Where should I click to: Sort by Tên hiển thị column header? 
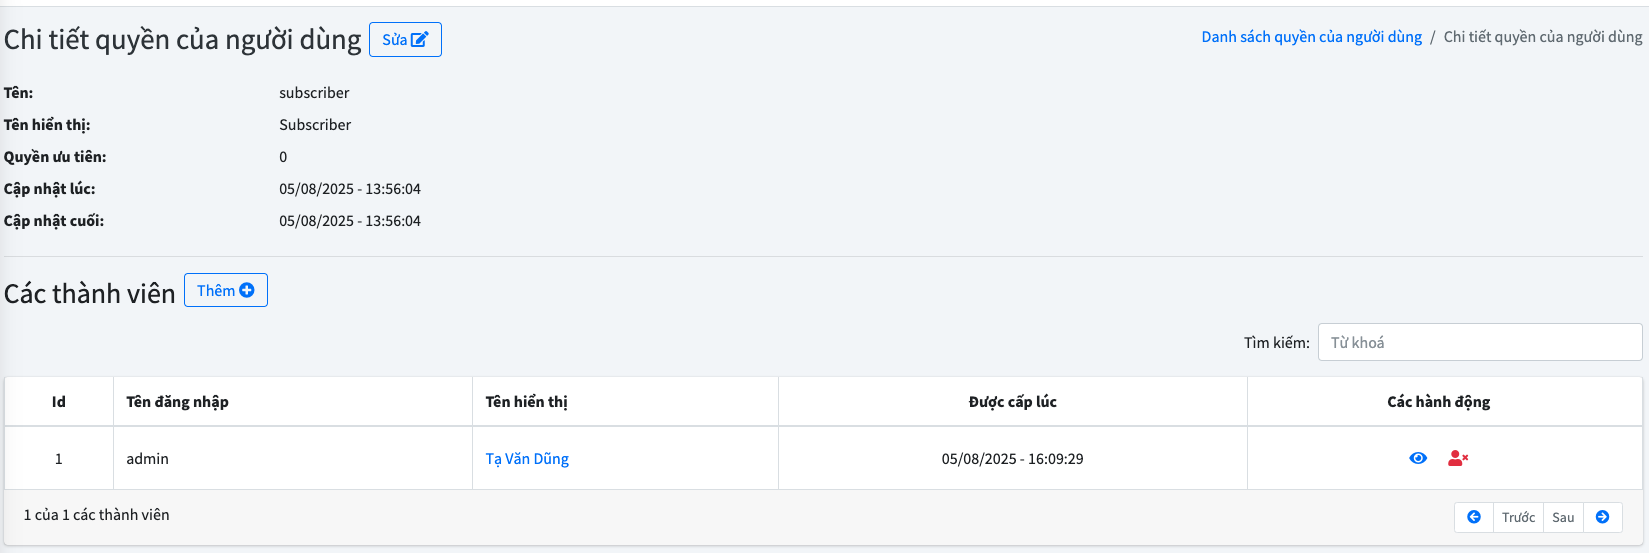(526, 402)
